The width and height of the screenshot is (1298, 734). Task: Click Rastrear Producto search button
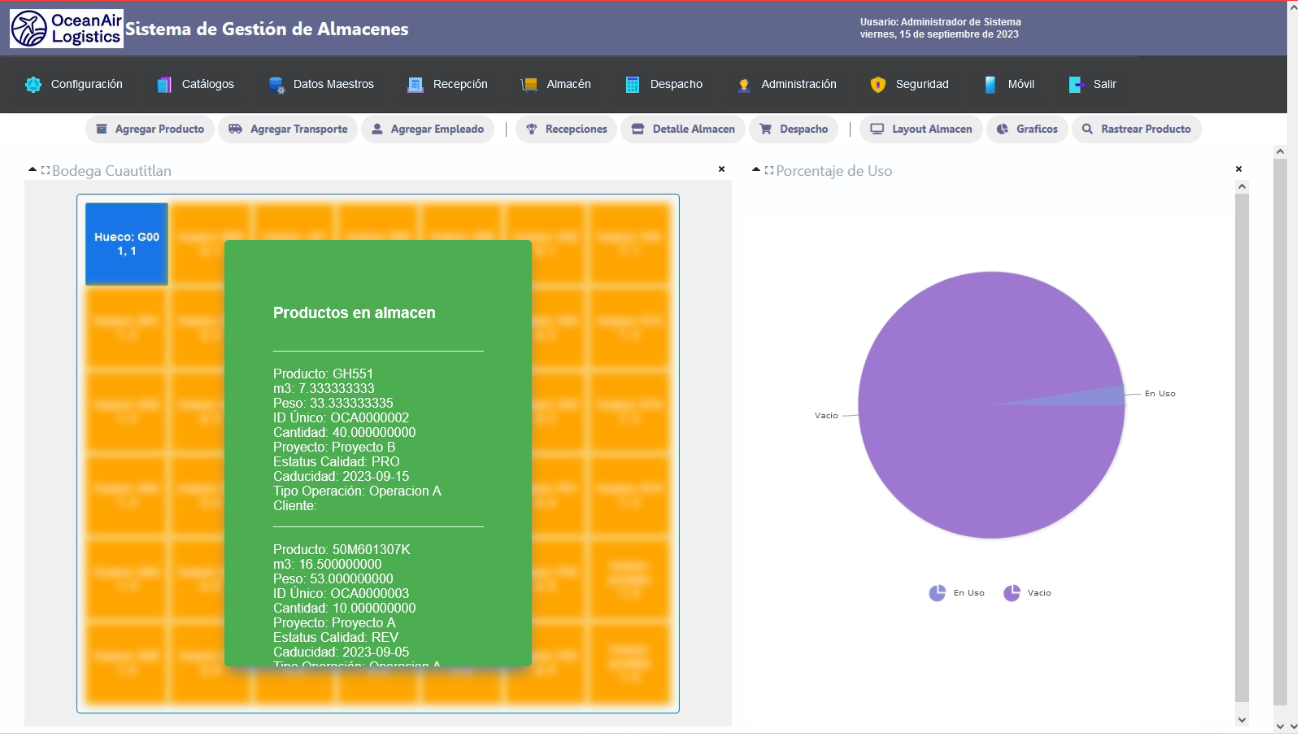coord(1136,129)
